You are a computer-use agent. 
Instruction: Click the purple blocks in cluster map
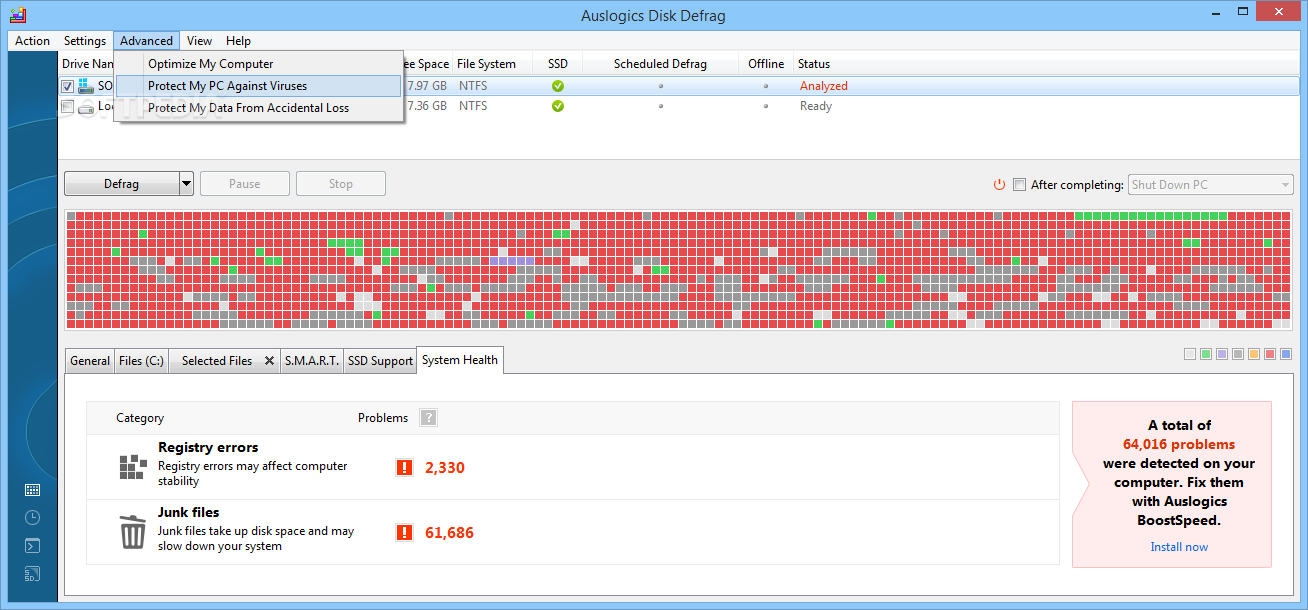[512, 260]
